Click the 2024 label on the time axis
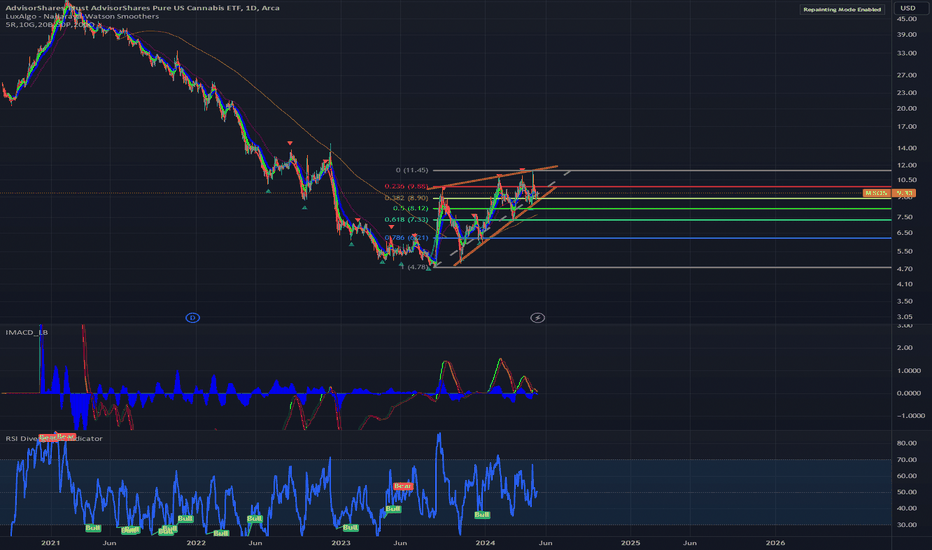The width and height of the screenshot is (932, 550). [486, 543]
